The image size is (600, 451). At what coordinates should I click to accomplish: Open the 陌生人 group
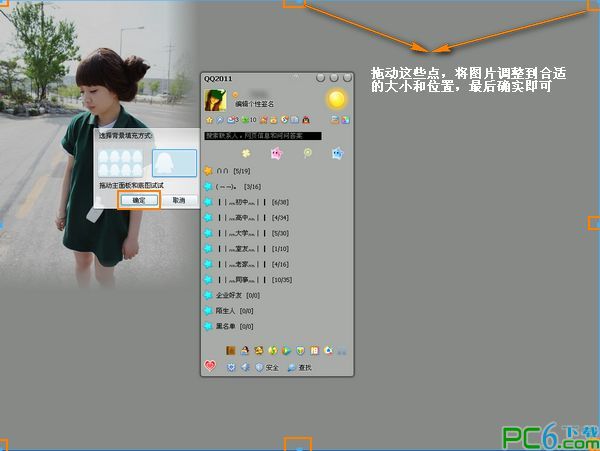click(x=234, y=311)
